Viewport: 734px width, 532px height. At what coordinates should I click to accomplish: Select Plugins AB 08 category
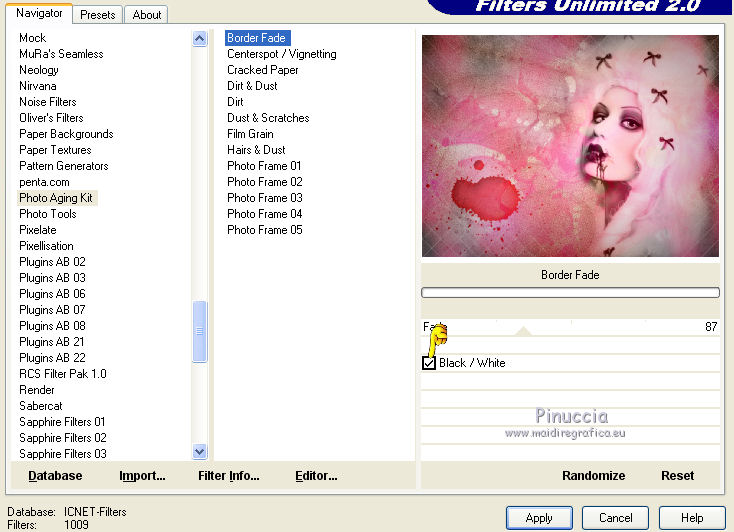pos(52,325)
